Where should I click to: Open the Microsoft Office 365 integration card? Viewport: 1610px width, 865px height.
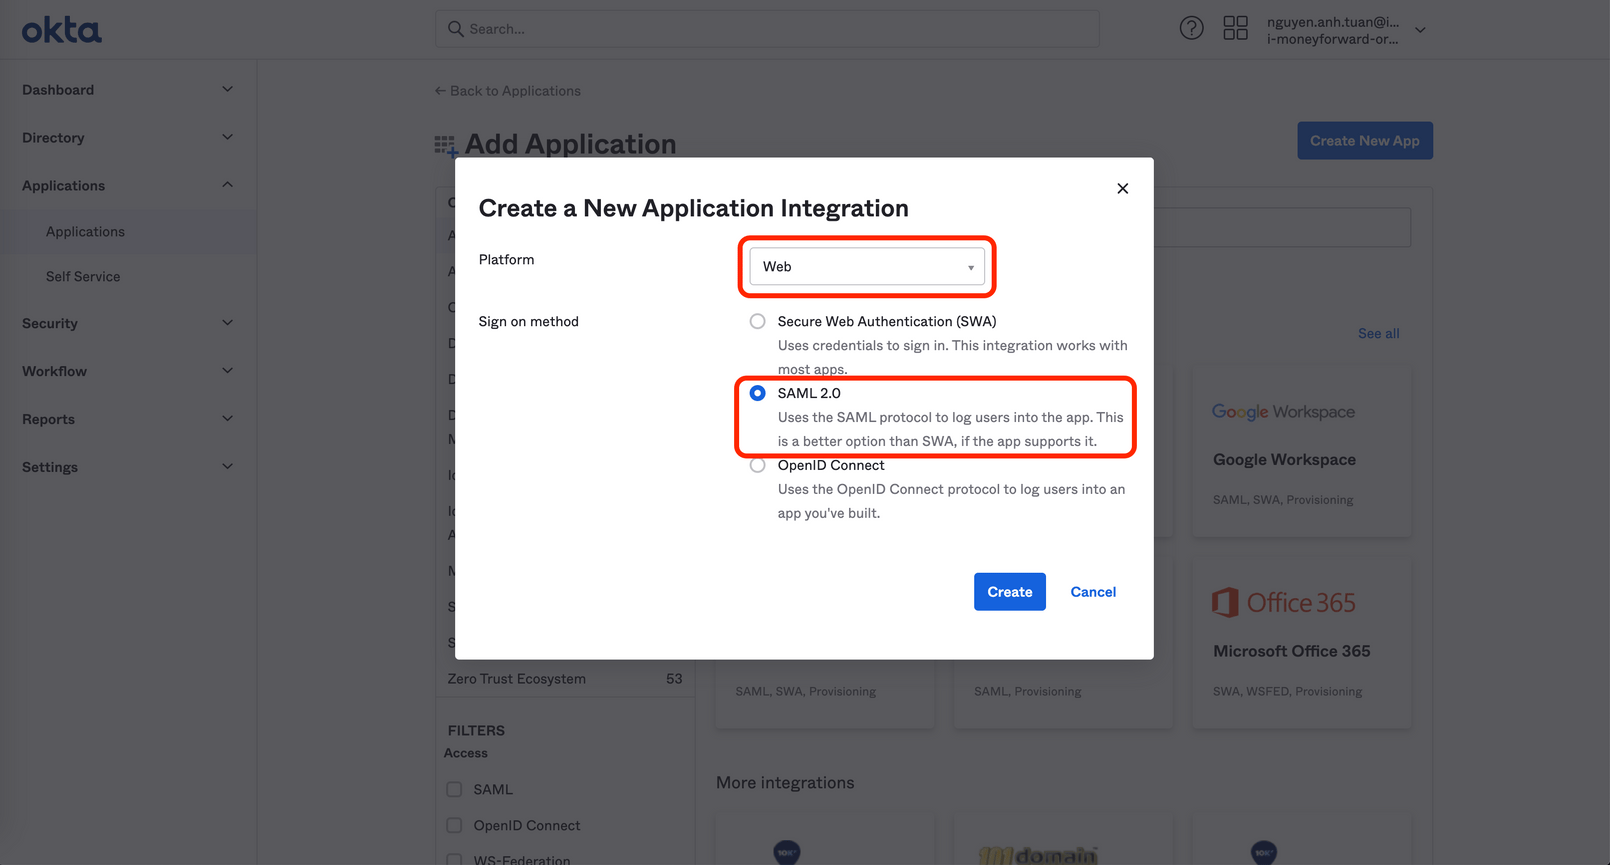pos(1301,644)
